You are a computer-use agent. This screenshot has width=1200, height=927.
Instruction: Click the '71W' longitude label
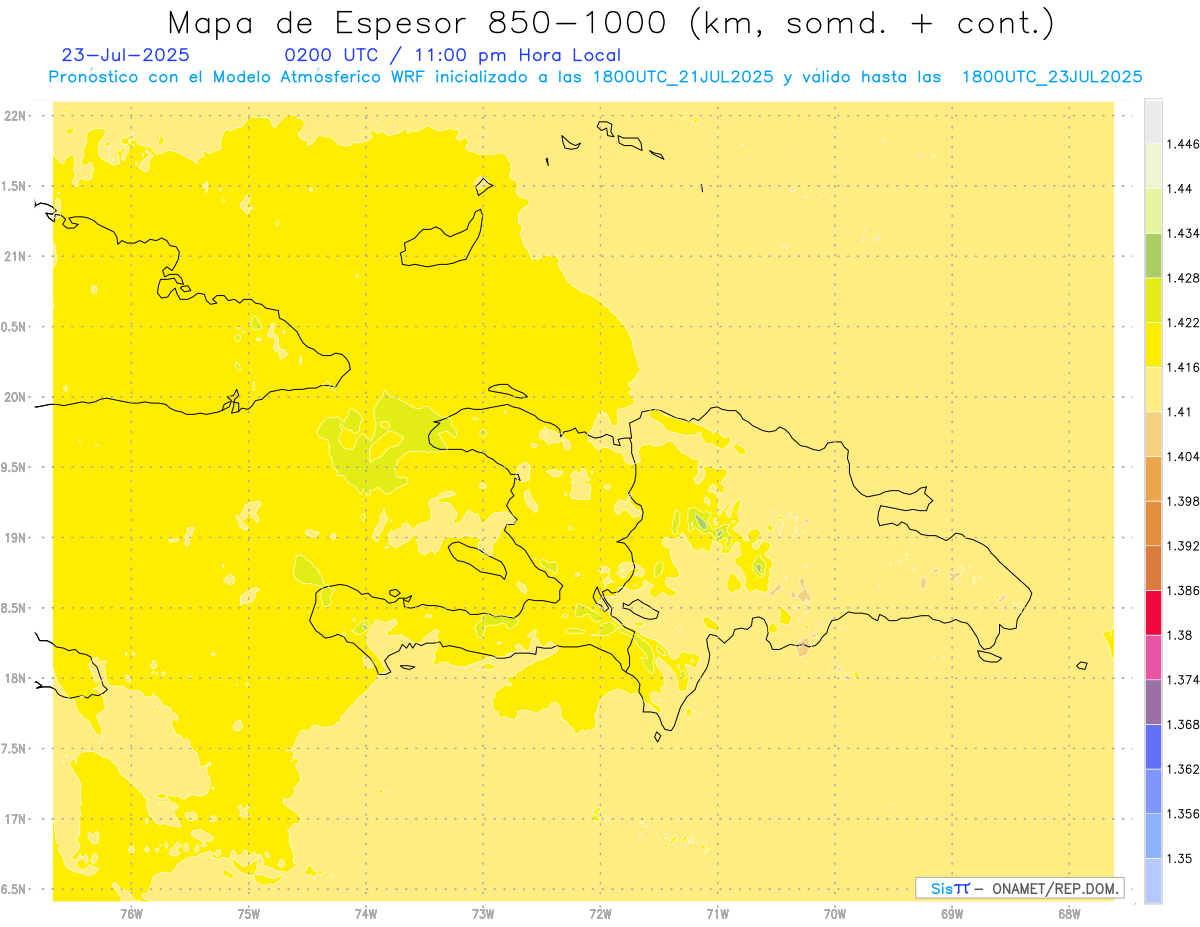tap(717, 914)
